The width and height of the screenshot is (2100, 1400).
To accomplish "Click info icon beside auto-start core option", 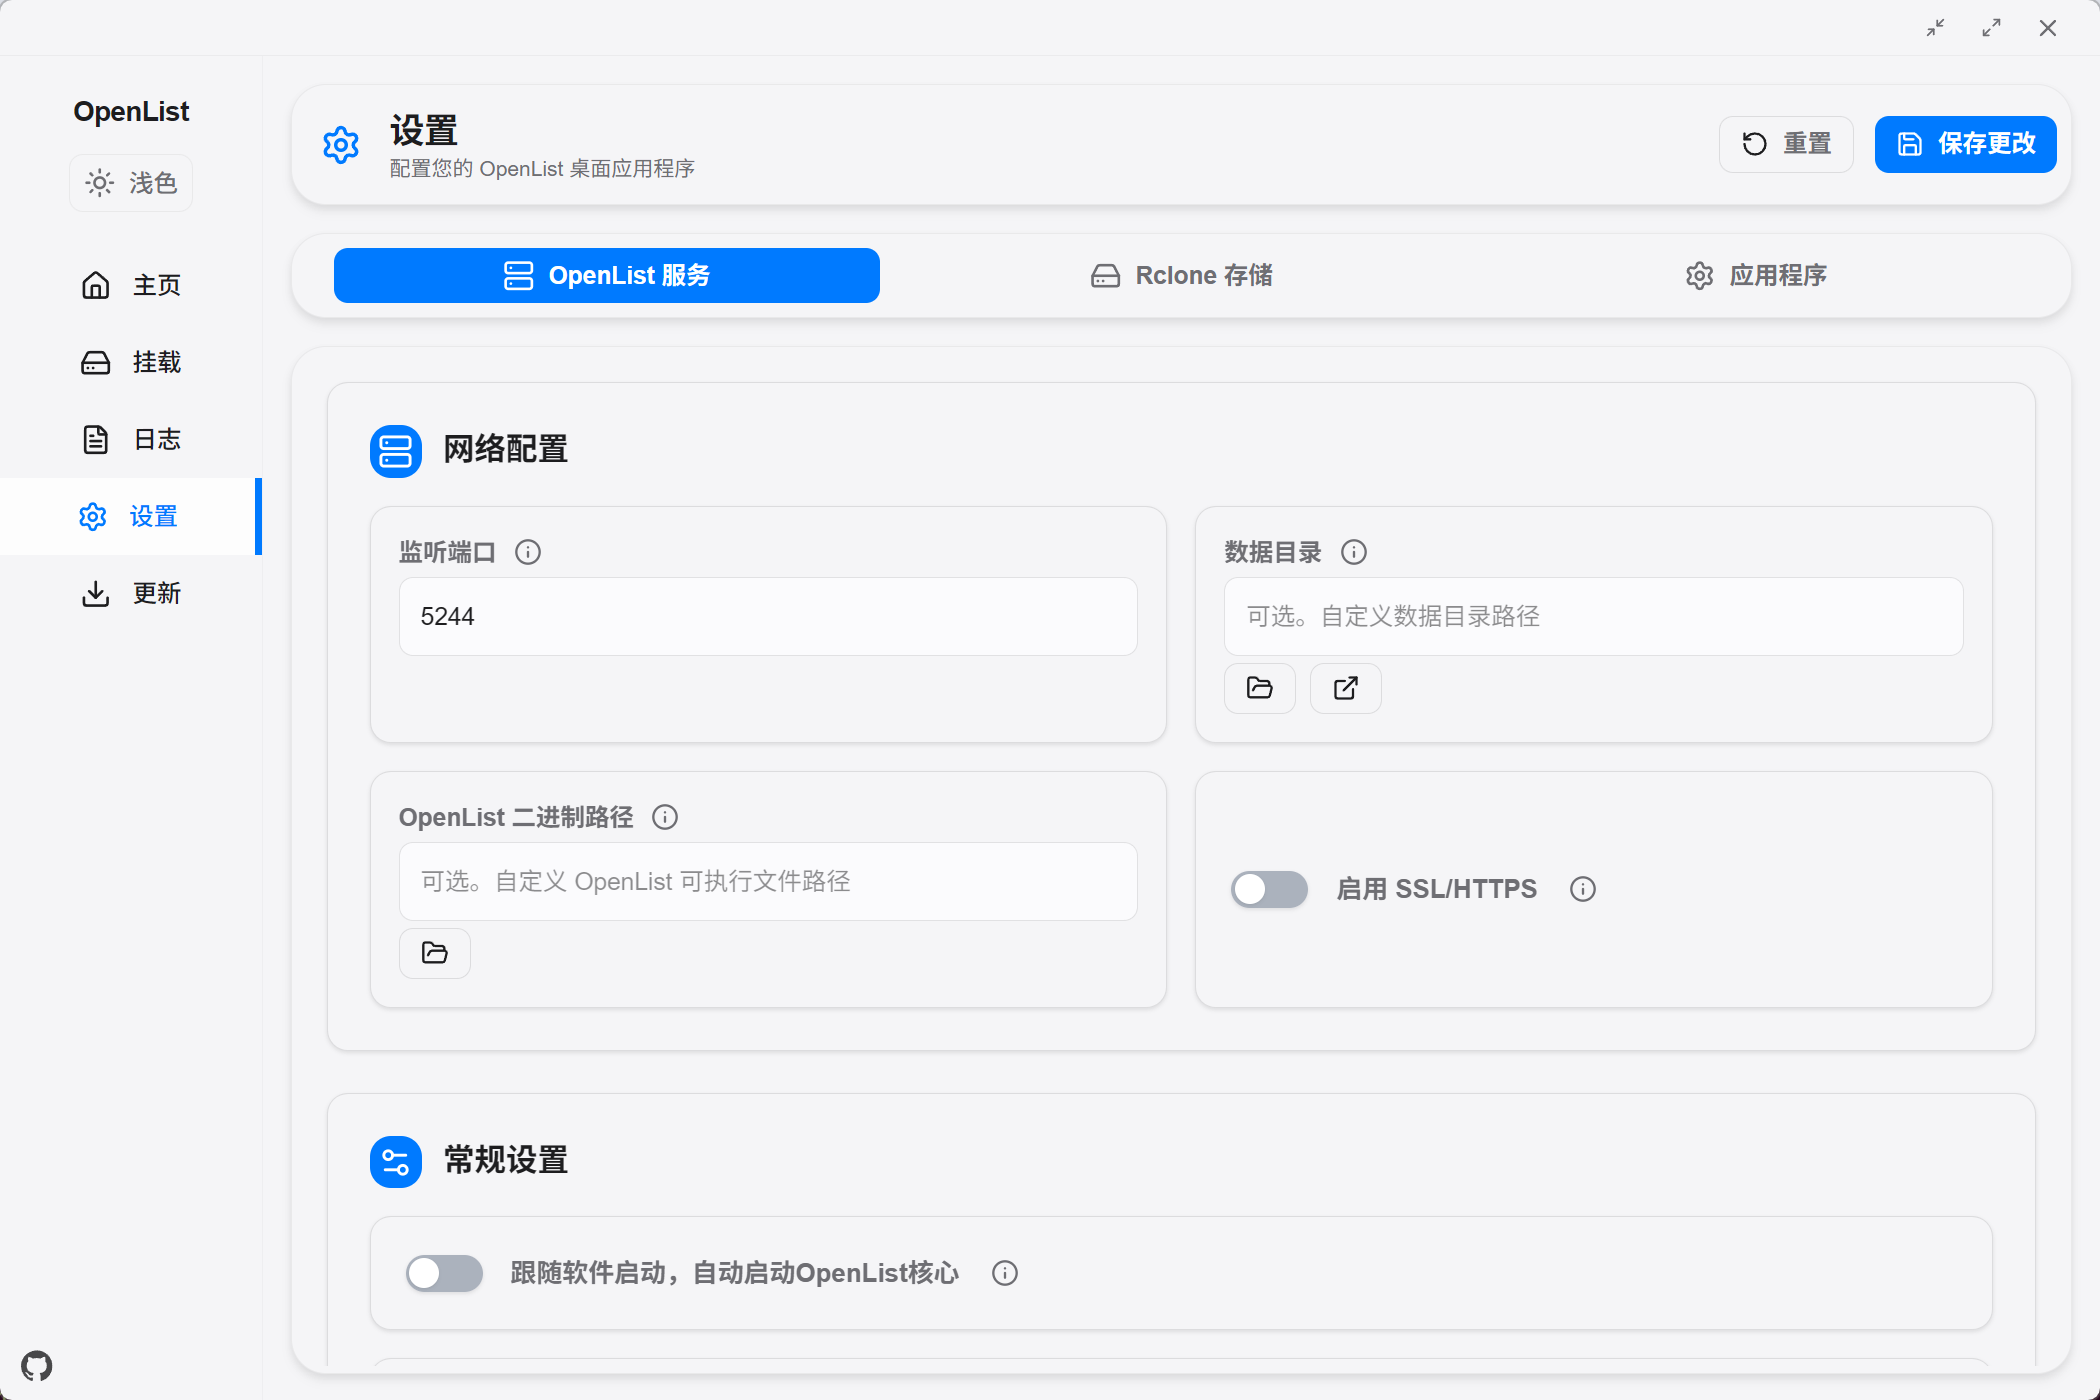I will click(1005, 1273).
